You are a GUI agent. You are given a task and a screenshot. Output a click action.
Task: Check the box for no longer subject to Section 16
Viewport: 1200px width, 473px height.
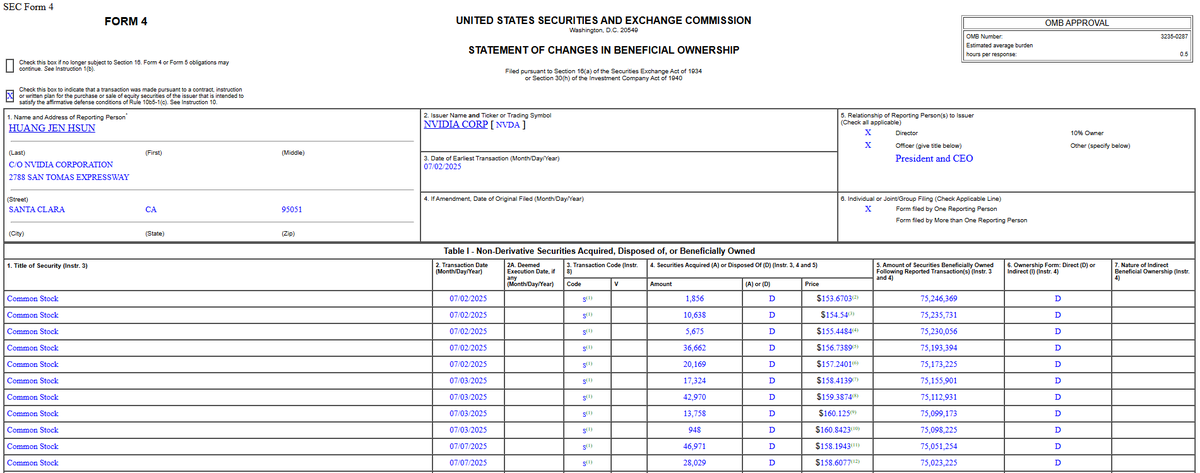tap(10, 65)
